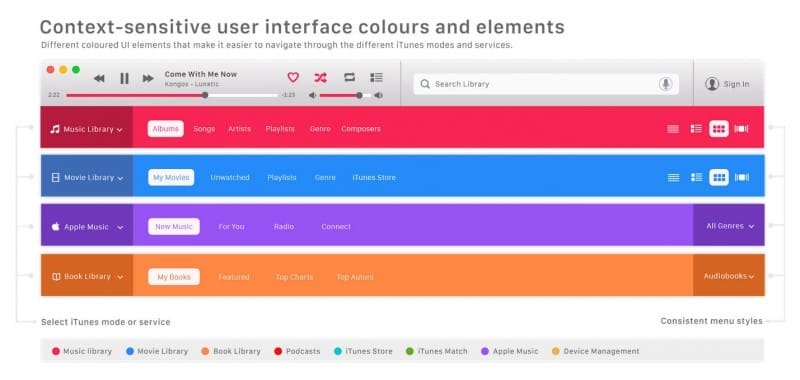The width and height of the screenshot is (800, 380).
Task: Click the Movie Library legend swatch
Action: point(130,351)
